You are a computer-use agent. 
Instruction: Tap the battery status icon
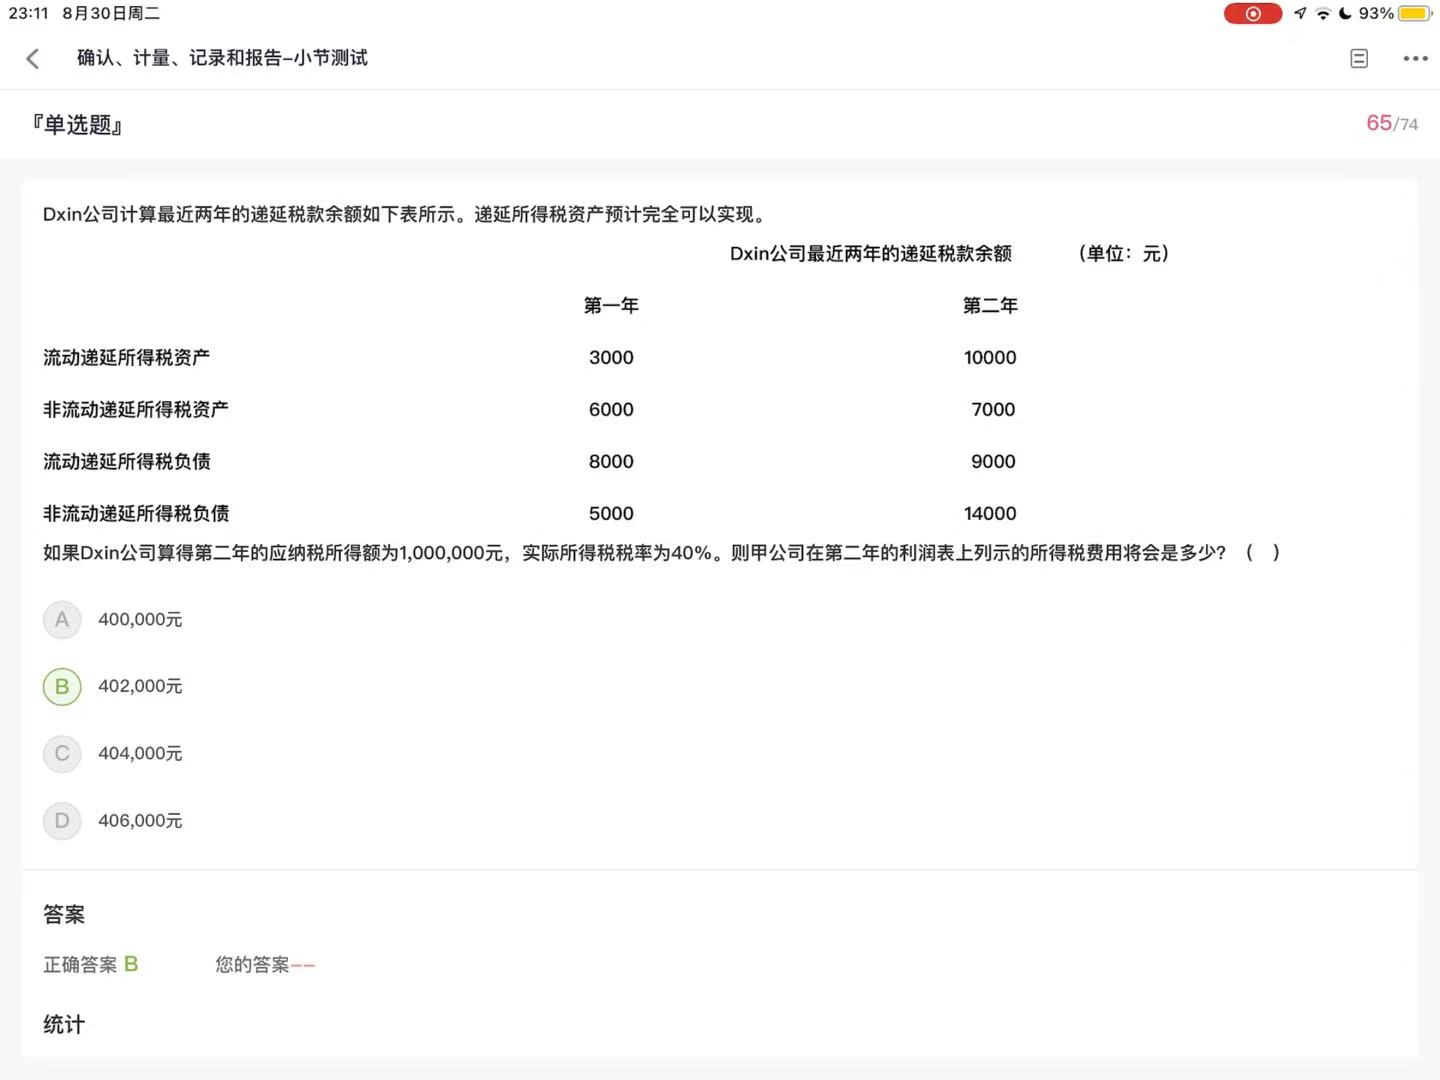pyautogui.click(x=1415, y=14)
